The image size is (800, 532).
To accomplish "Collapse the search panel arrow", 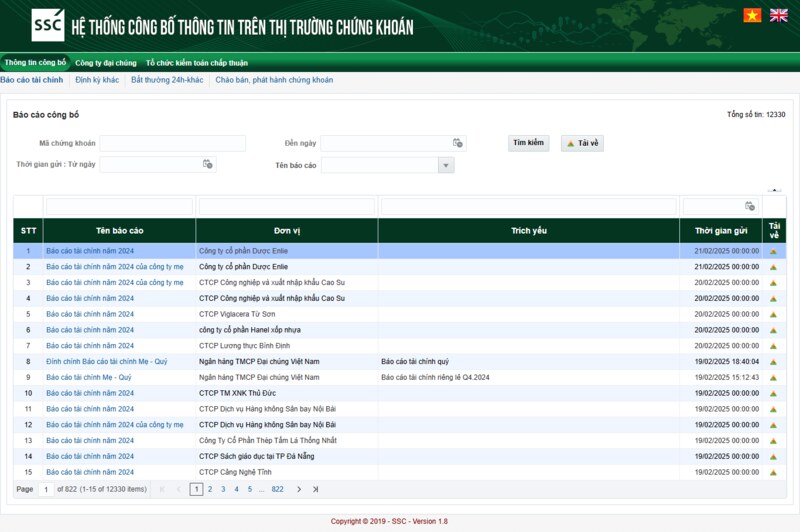I will [774, 190].
